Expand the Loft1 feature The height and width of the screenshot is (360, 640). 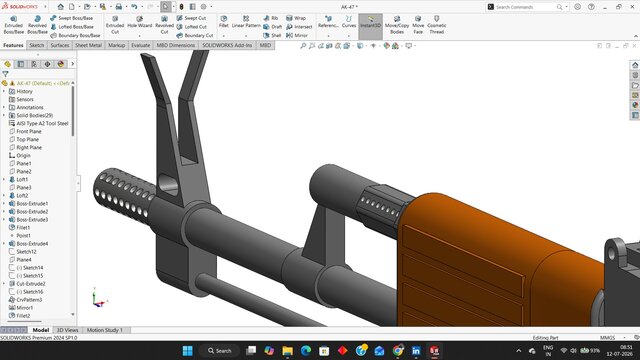tap(4, 180)
